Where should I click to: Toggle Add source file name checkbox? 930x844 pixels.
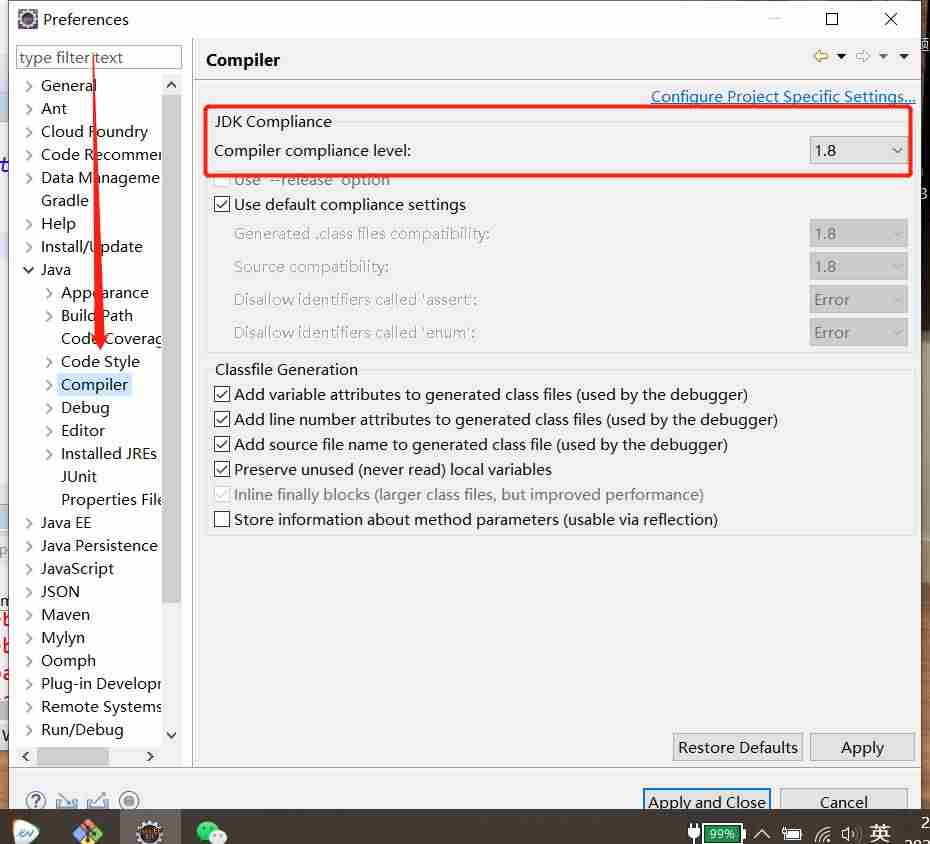[222, 444]
